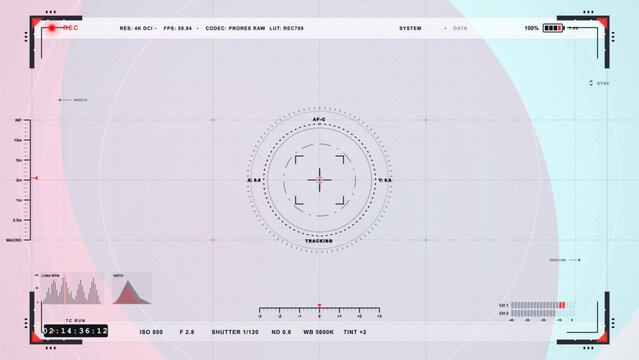639x360 pixels.
Task: Click the Y: 0.0 coordinate readout
Action: coord(385,180)
